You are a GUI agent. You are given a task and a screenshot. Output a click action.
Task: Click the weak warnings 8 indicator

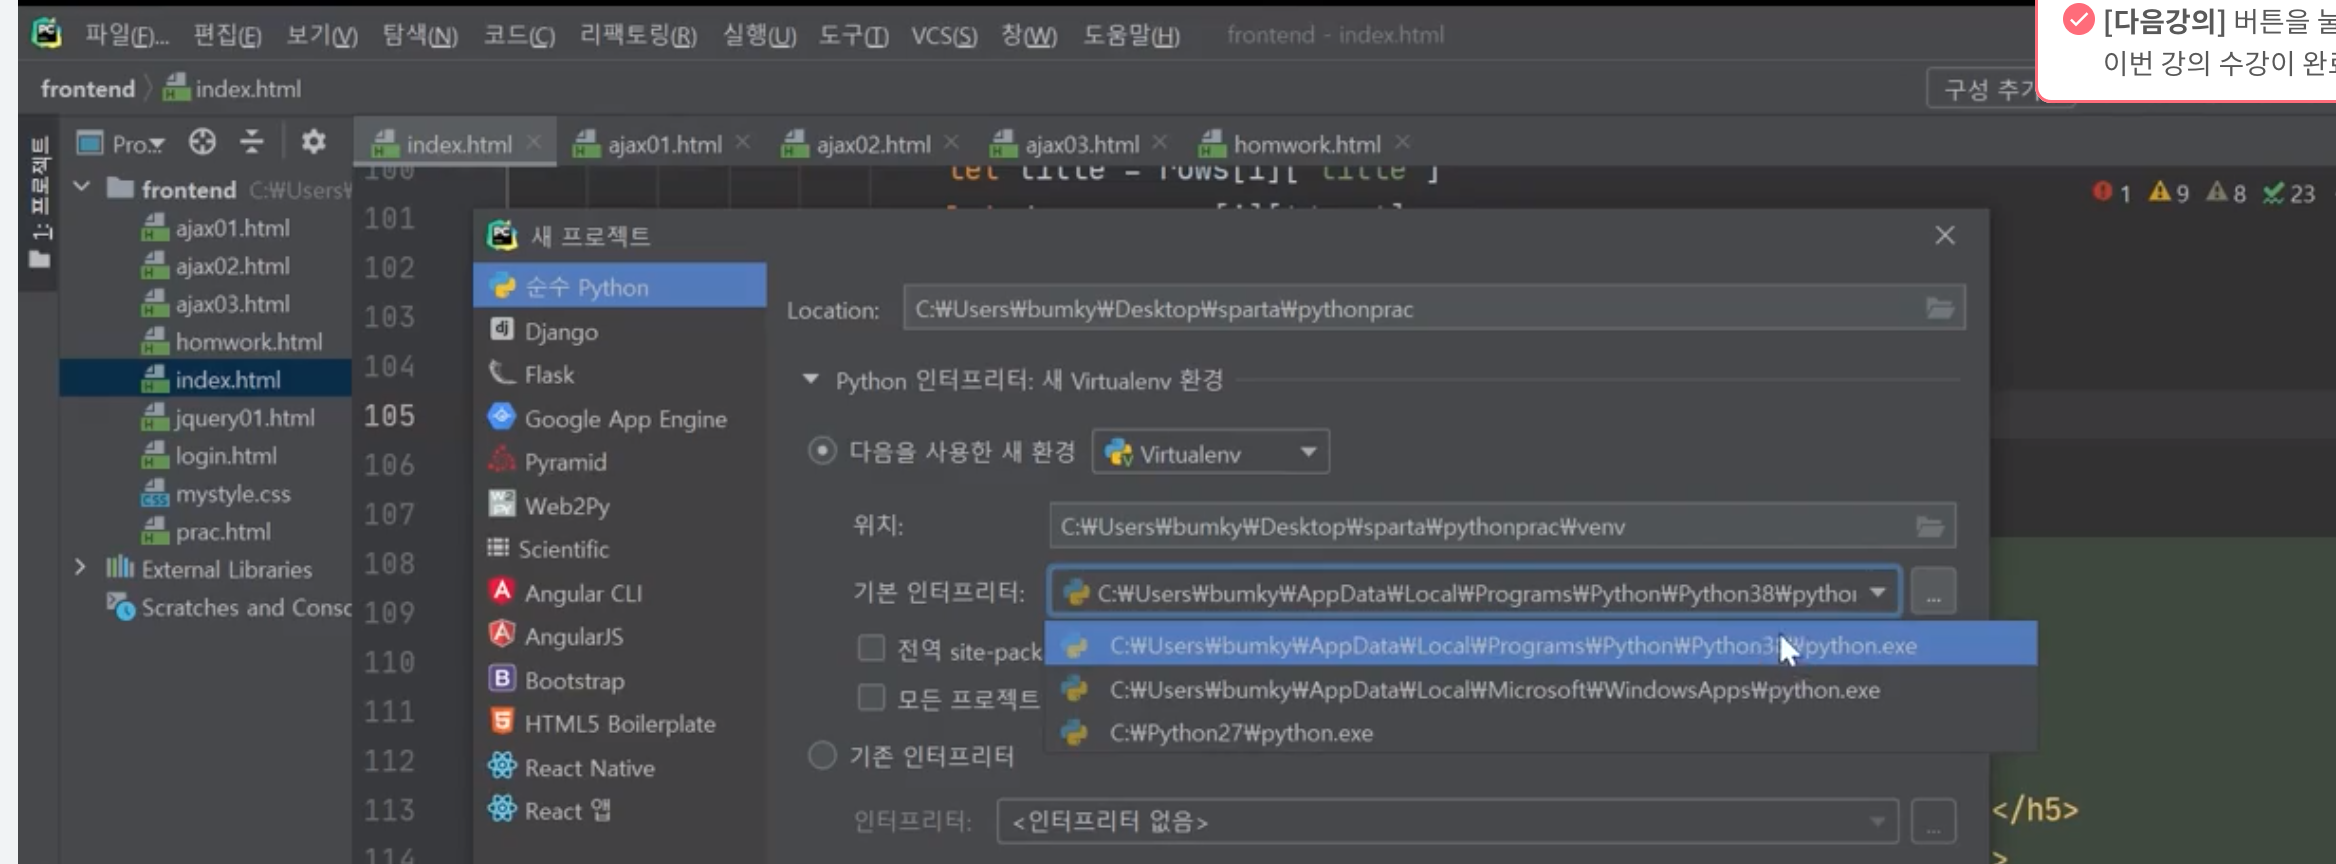2227,192
